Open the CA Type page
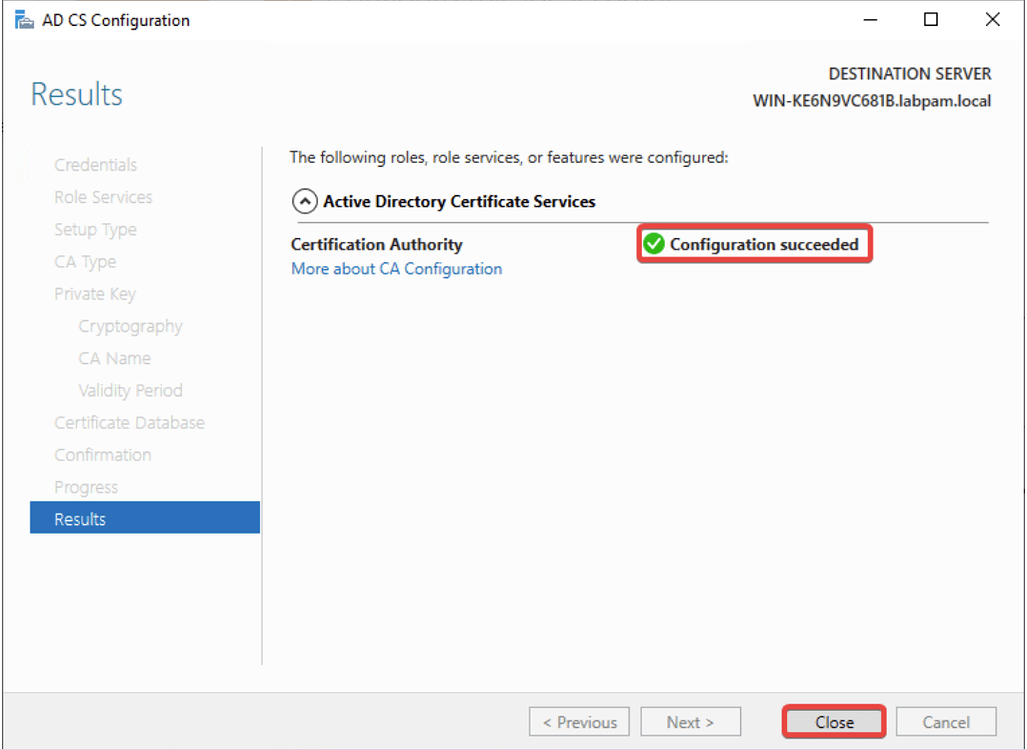 pos(85,261)
